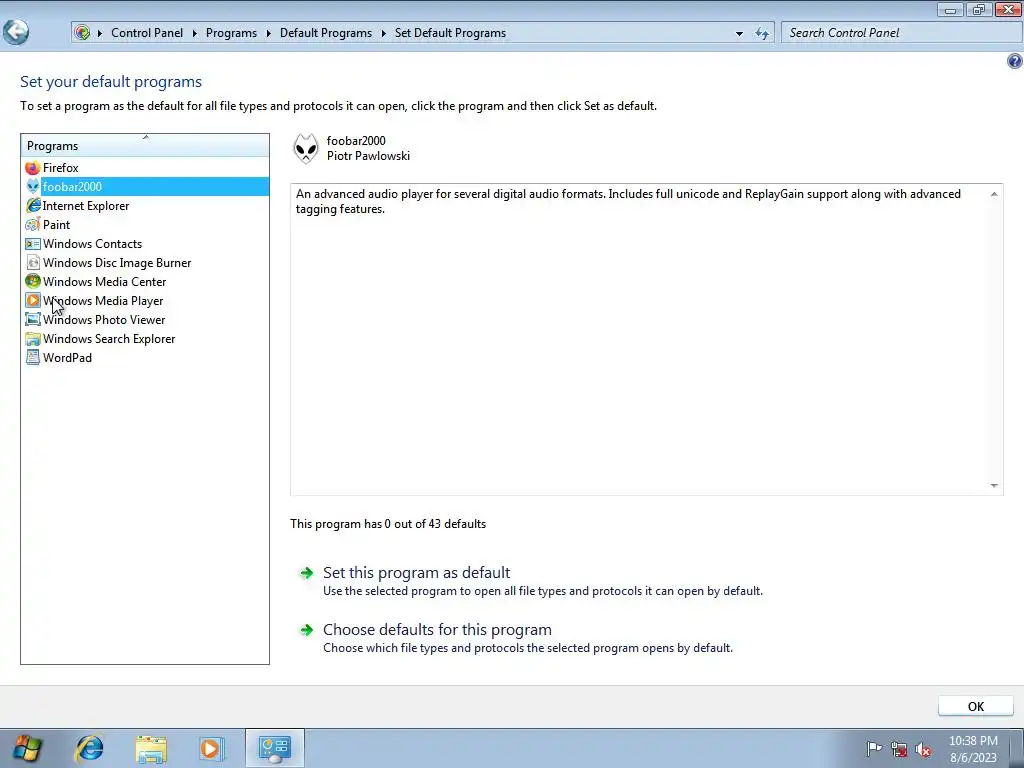Click Windows Disc Image Burner icon

tap(33, 263)
